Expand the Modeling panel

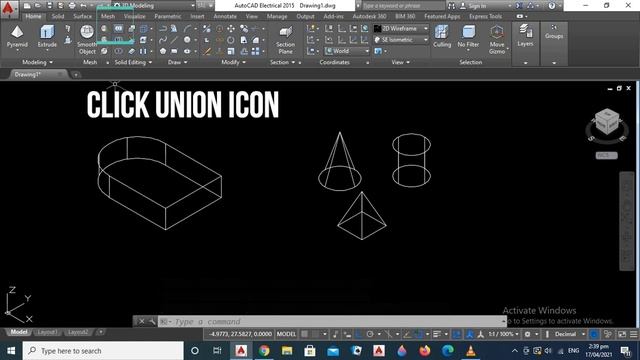pyautogui.click(x=37, y=62)
